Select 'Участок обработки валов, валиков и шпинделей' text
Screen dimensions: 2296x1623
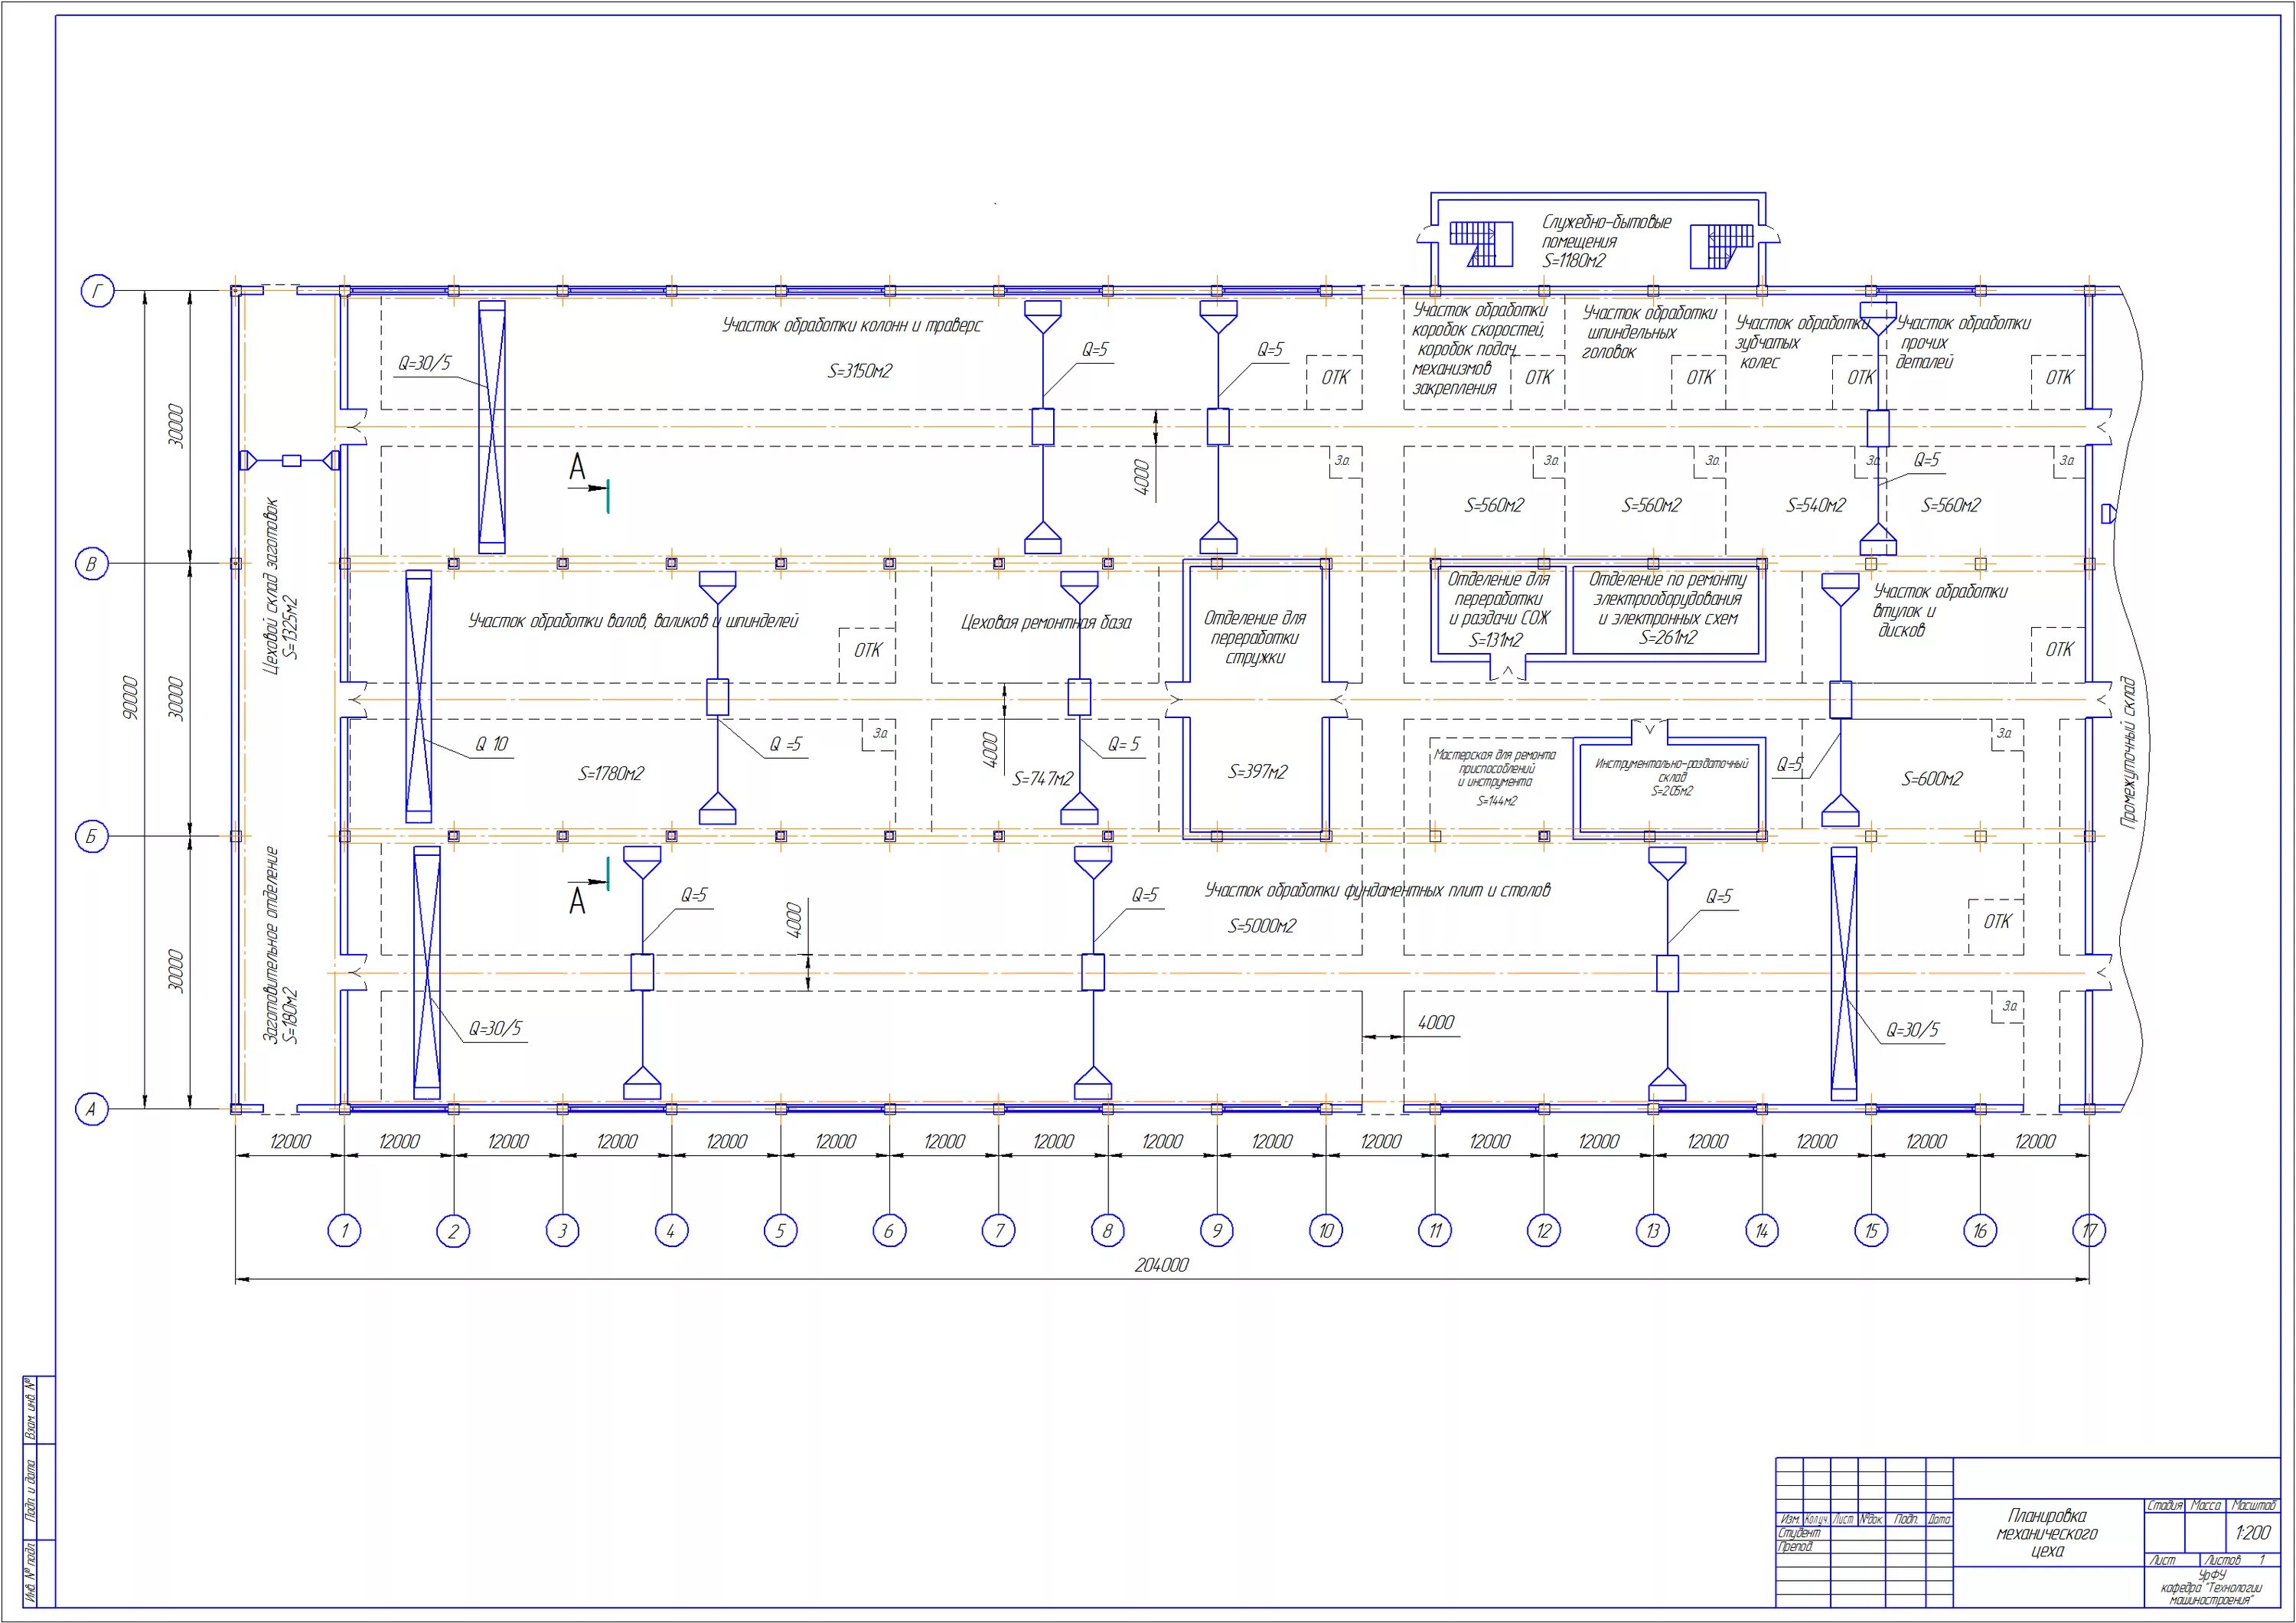coord(633,621)
